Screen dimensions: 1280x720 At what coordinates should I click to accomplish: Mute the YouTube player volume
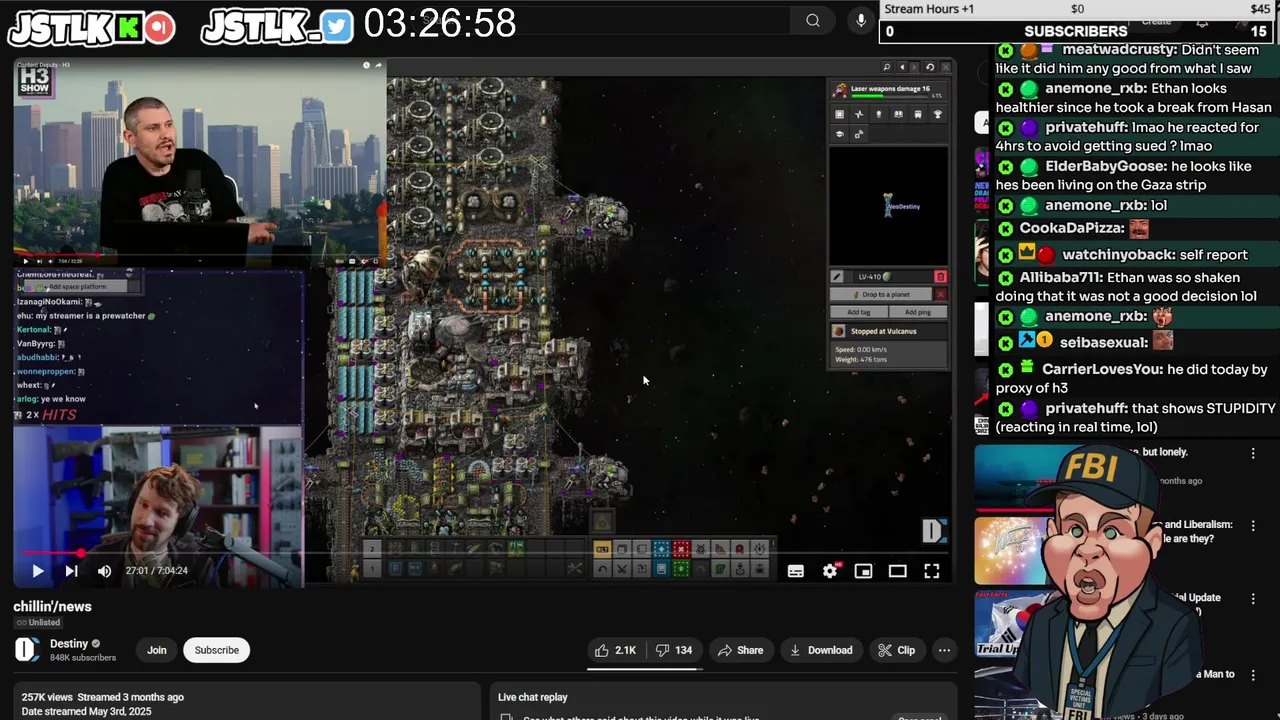(104, 571)
